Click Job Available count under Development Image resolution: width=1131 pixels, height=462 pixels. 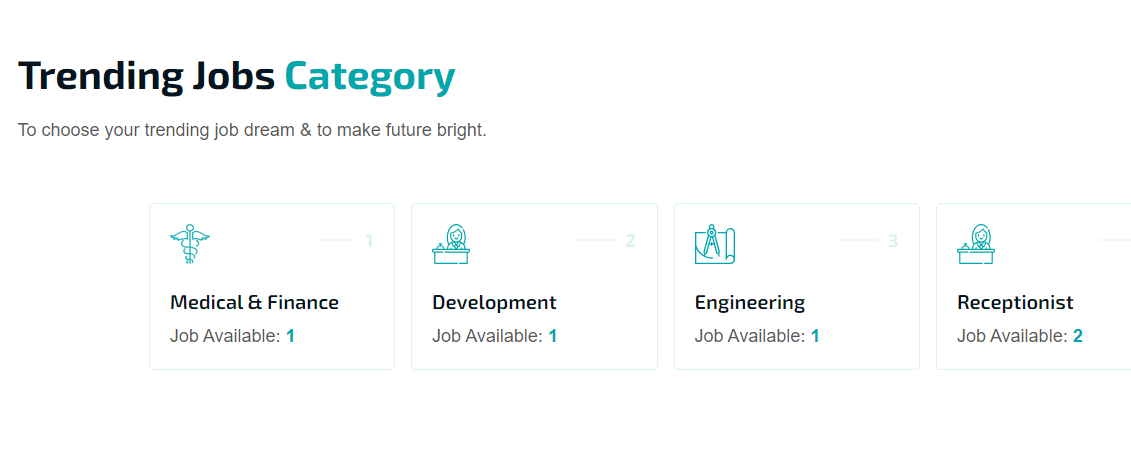(x=552, y=336)
